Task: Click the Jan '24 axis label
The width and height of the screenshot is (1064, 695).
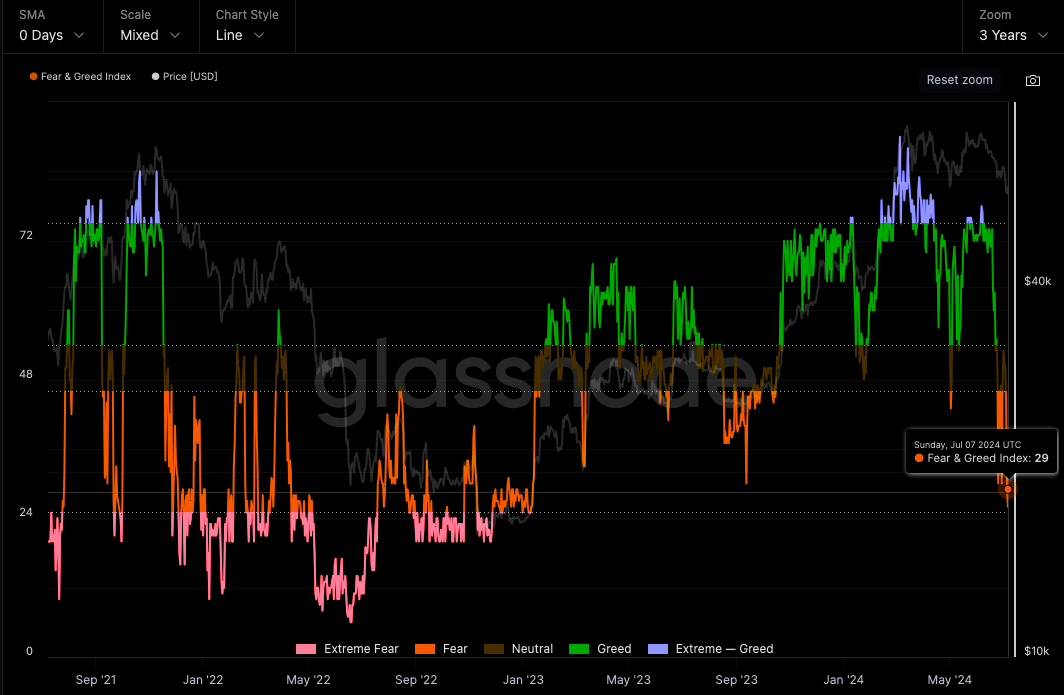Action: point(843,679)
